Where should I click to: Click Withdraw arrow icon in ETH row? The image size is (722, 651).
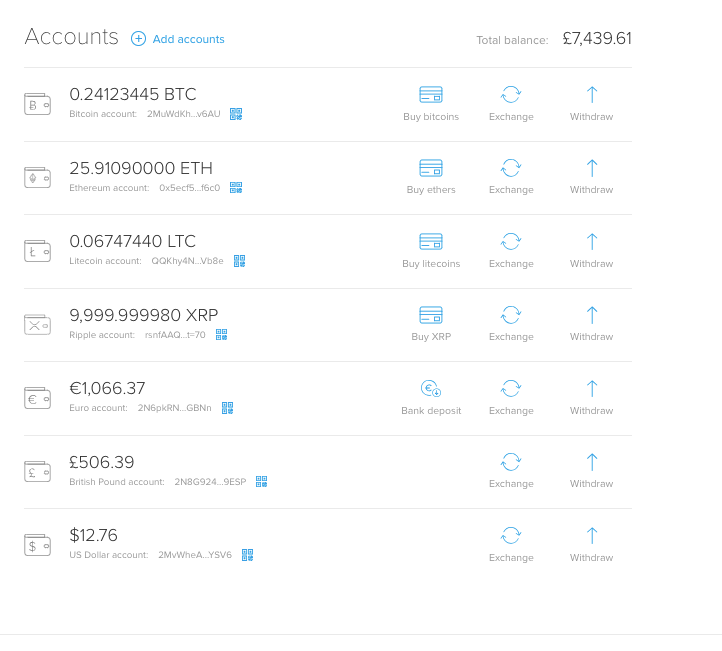click(592, 168)
